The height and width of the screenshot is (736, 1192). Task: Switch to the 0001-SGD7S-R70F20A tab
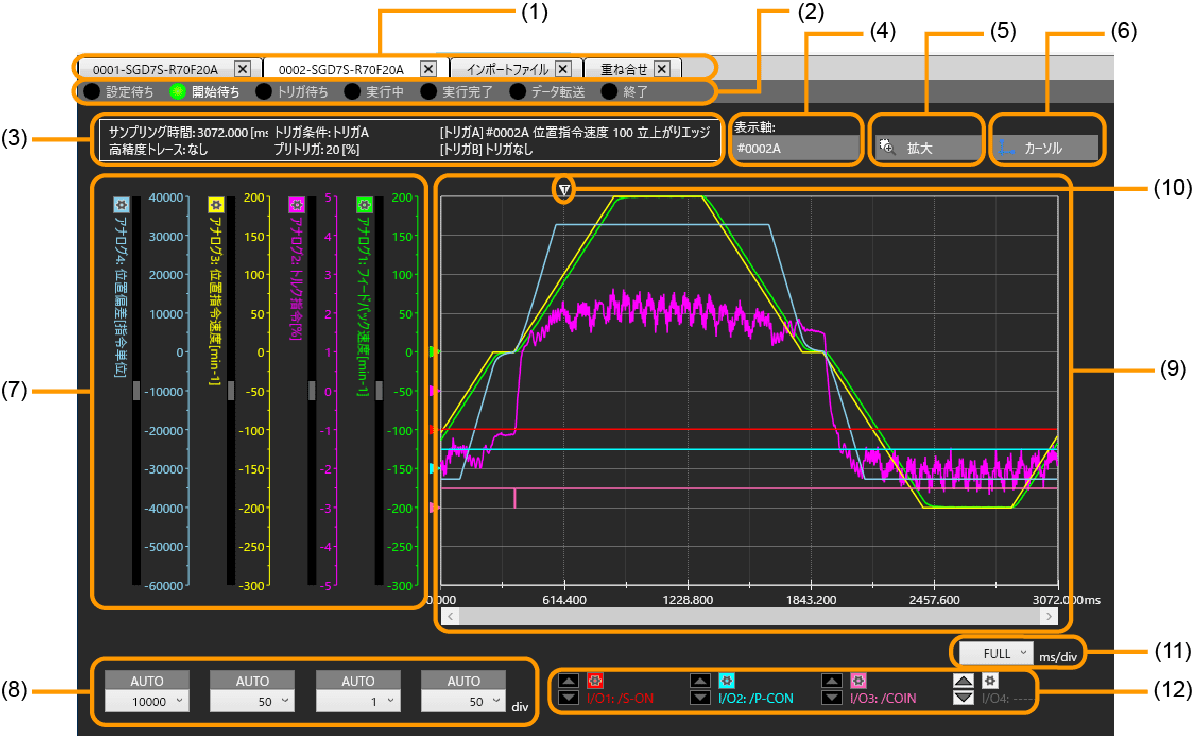(155, 69)
